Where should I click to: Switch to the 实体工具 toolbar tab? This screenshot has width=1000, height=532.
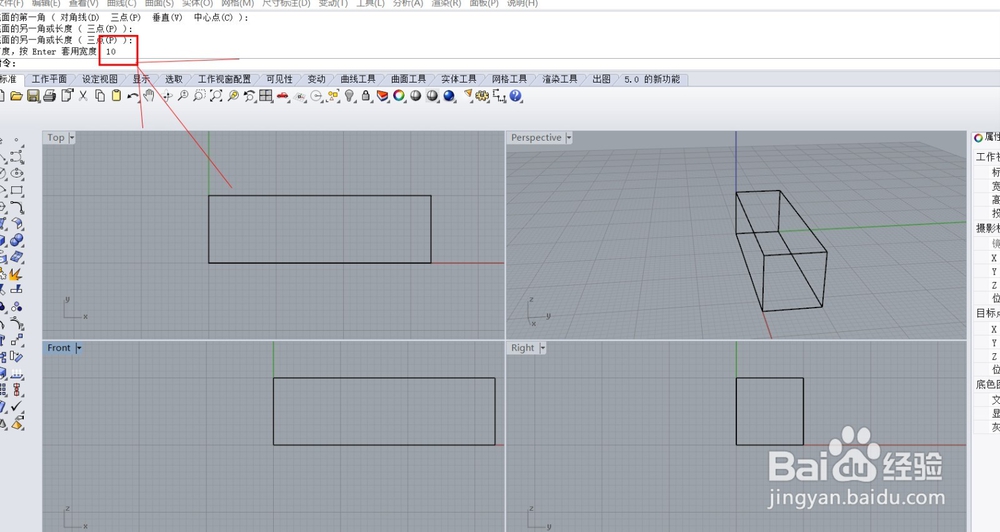[459, 79]
